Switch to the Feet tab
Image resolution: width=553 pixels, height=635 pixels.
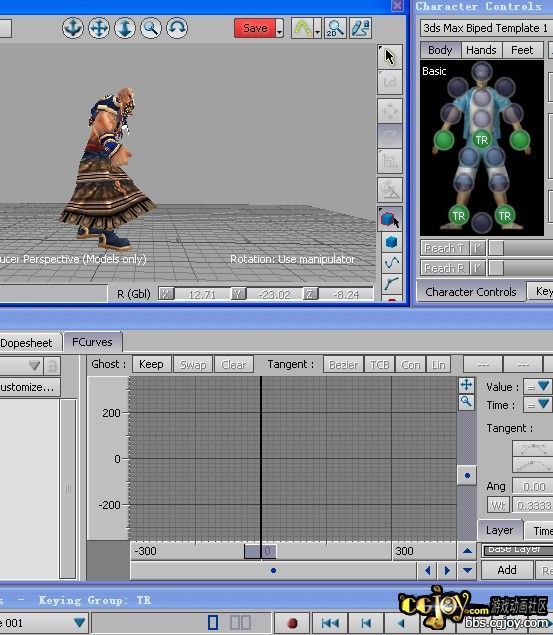coord(522,50)
